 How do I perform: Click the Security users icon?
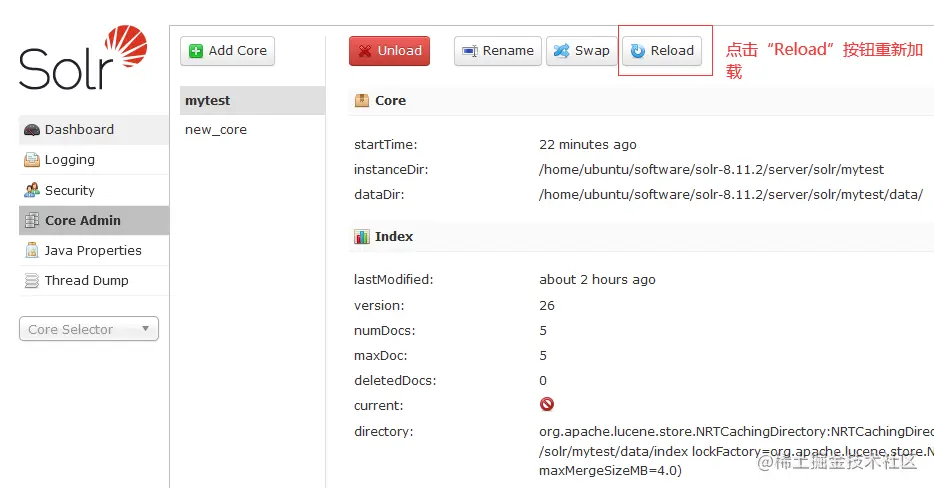tap(32, 190)
